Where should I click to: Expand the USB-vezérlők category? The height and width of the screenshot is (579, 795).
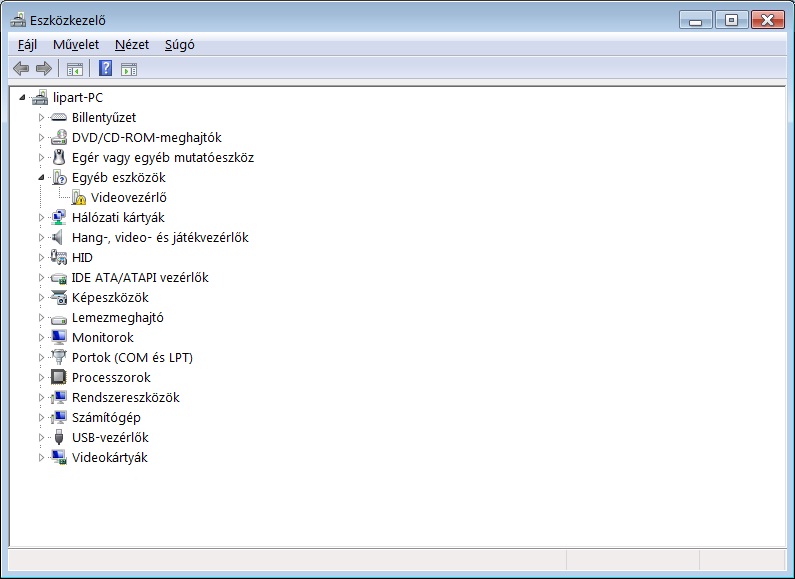[42, 437]
